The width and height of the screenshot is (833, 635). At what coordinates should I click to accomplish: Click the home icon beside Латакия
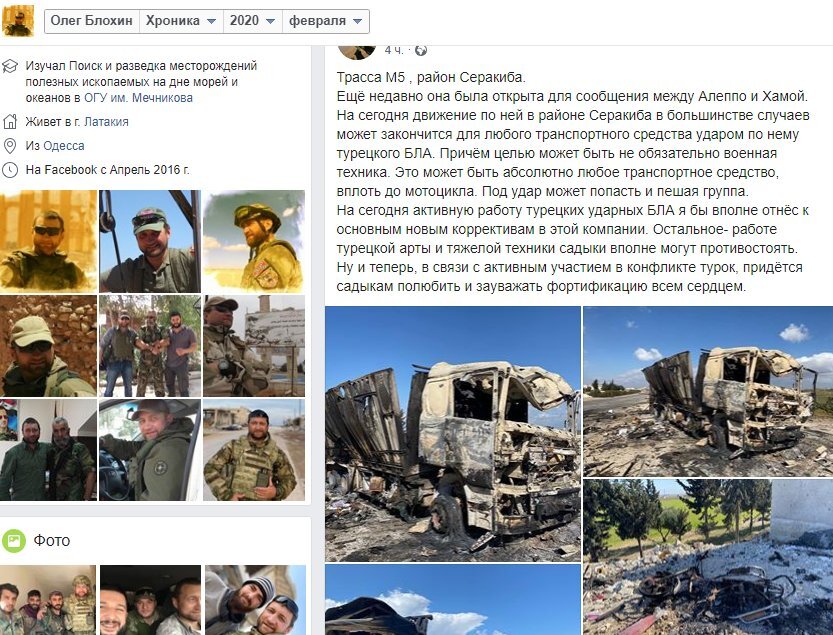pos(10,122)
